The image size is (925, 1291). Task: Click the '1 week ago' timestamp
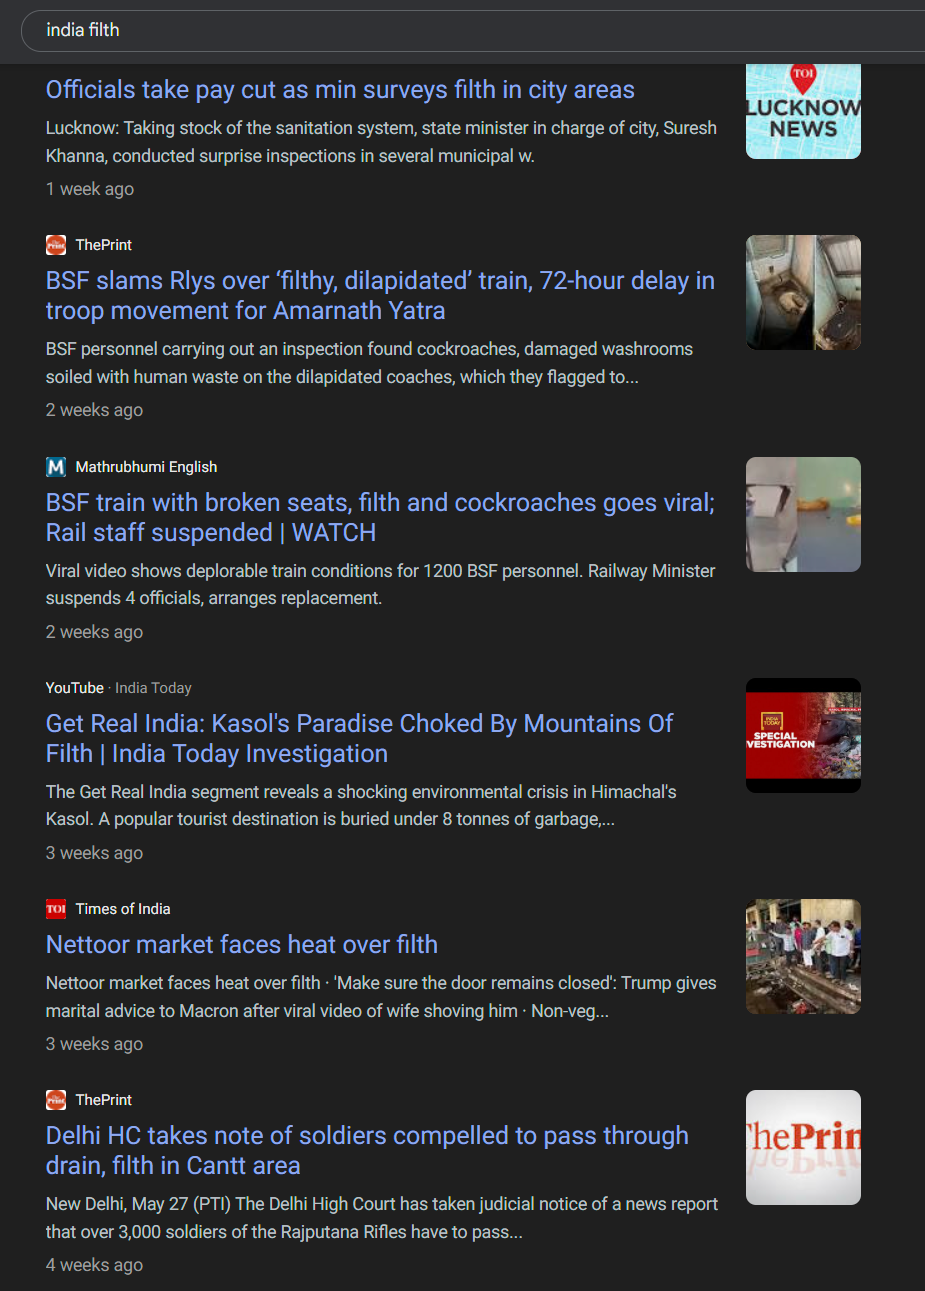point(90,189)
